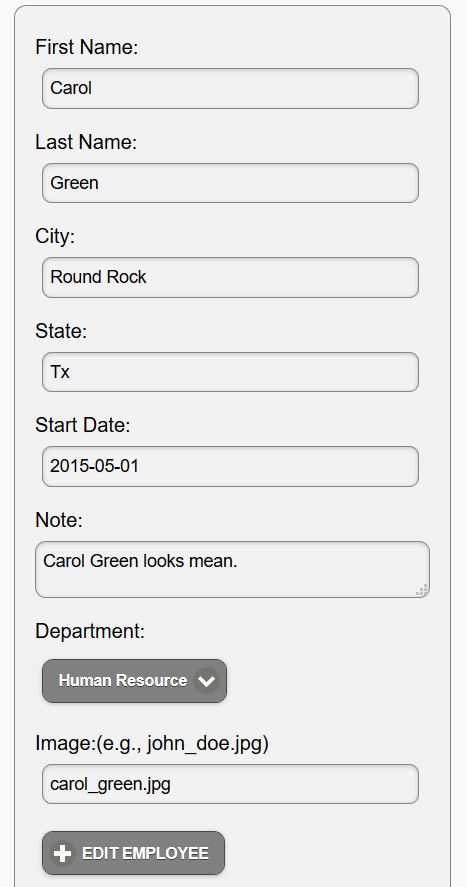Click the image filename field carol_green.jpg

[x=230, y=784]
